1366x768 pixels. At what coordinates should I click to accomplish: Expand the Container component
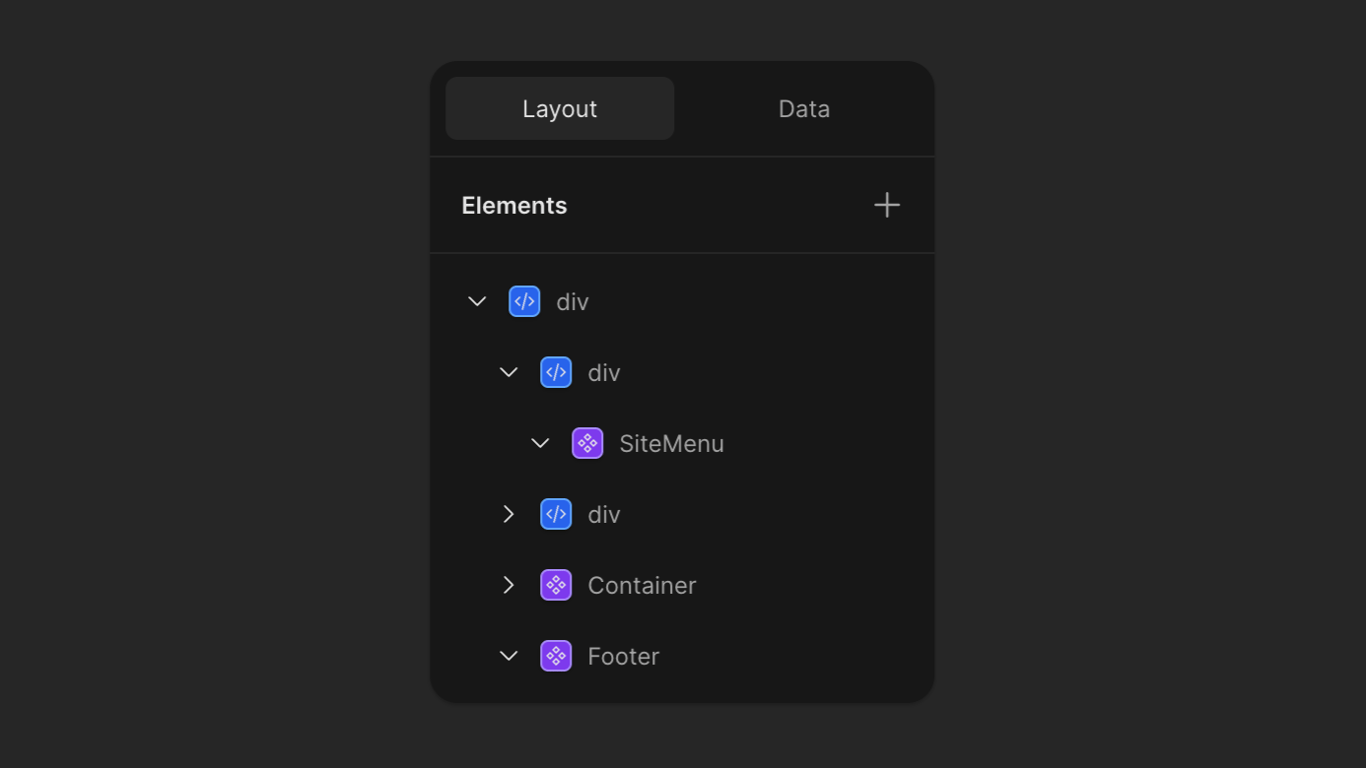pos(508,585)
